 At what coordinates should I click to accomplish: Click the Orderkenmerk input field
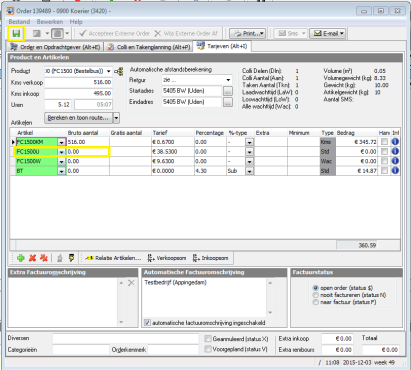click(173, 350)
